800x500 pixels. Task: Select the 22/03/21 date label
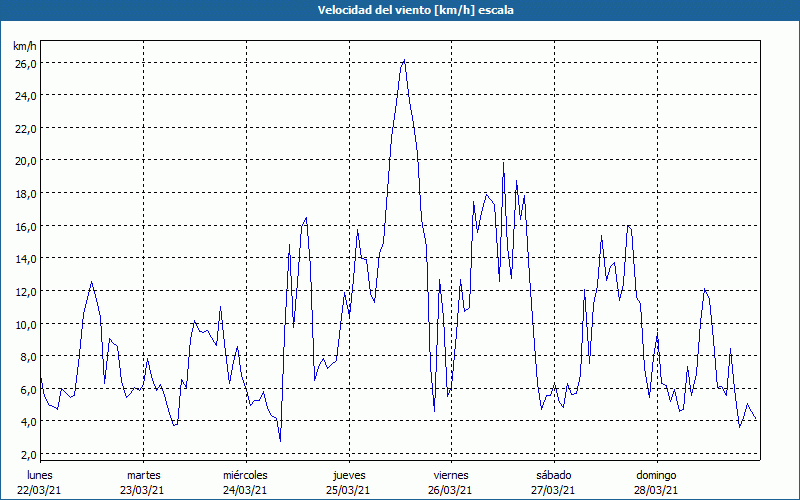[x=39, y=490]
